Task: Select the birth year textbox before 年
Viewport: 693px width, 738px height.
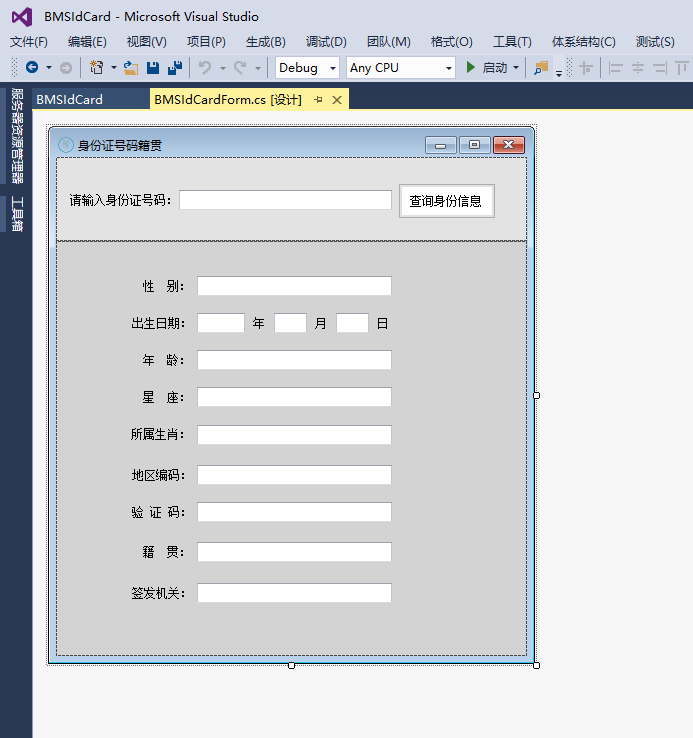Action: point(221,323)
